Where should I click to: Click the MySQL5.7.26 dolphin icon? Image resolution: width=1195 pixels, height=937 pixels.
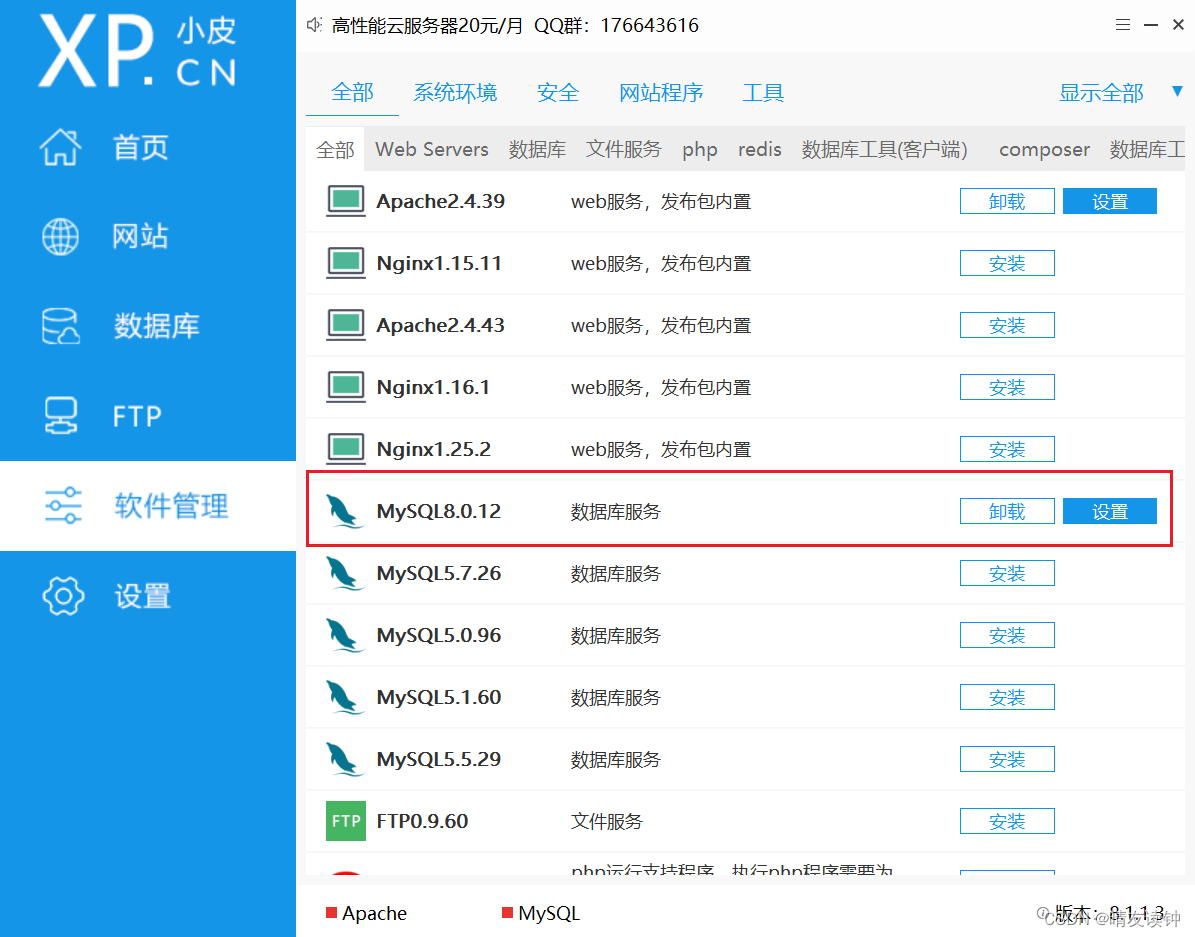click(x=344, y=573)
